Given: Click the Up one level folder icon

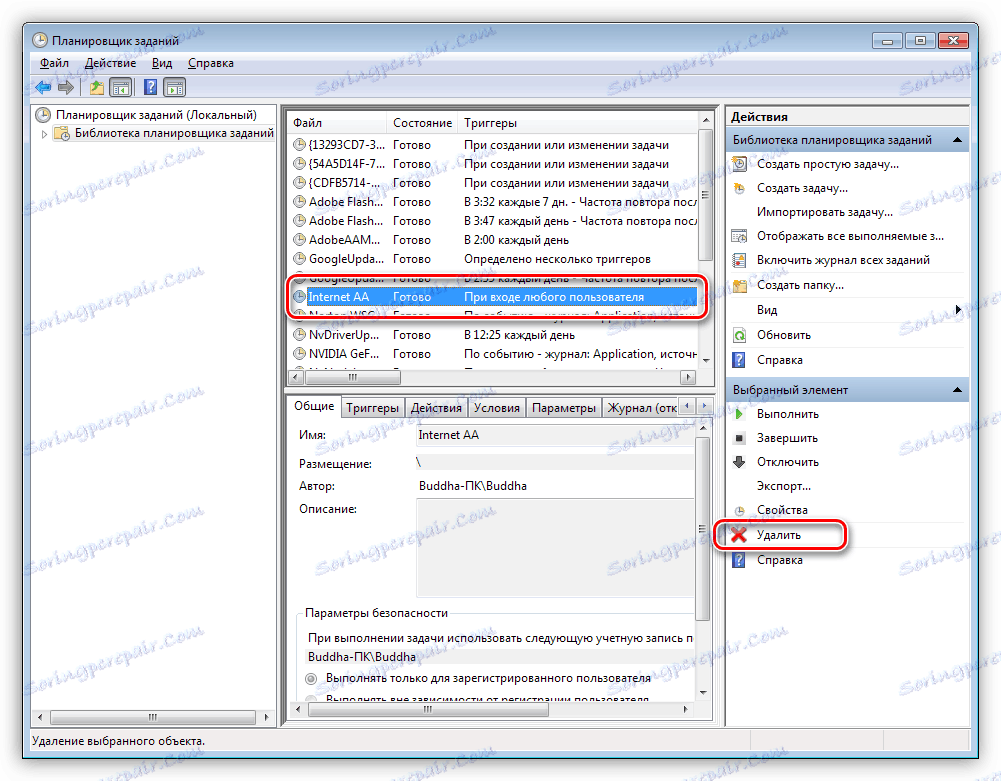Looking at the screenshot, I should click(x=96, y=87).
